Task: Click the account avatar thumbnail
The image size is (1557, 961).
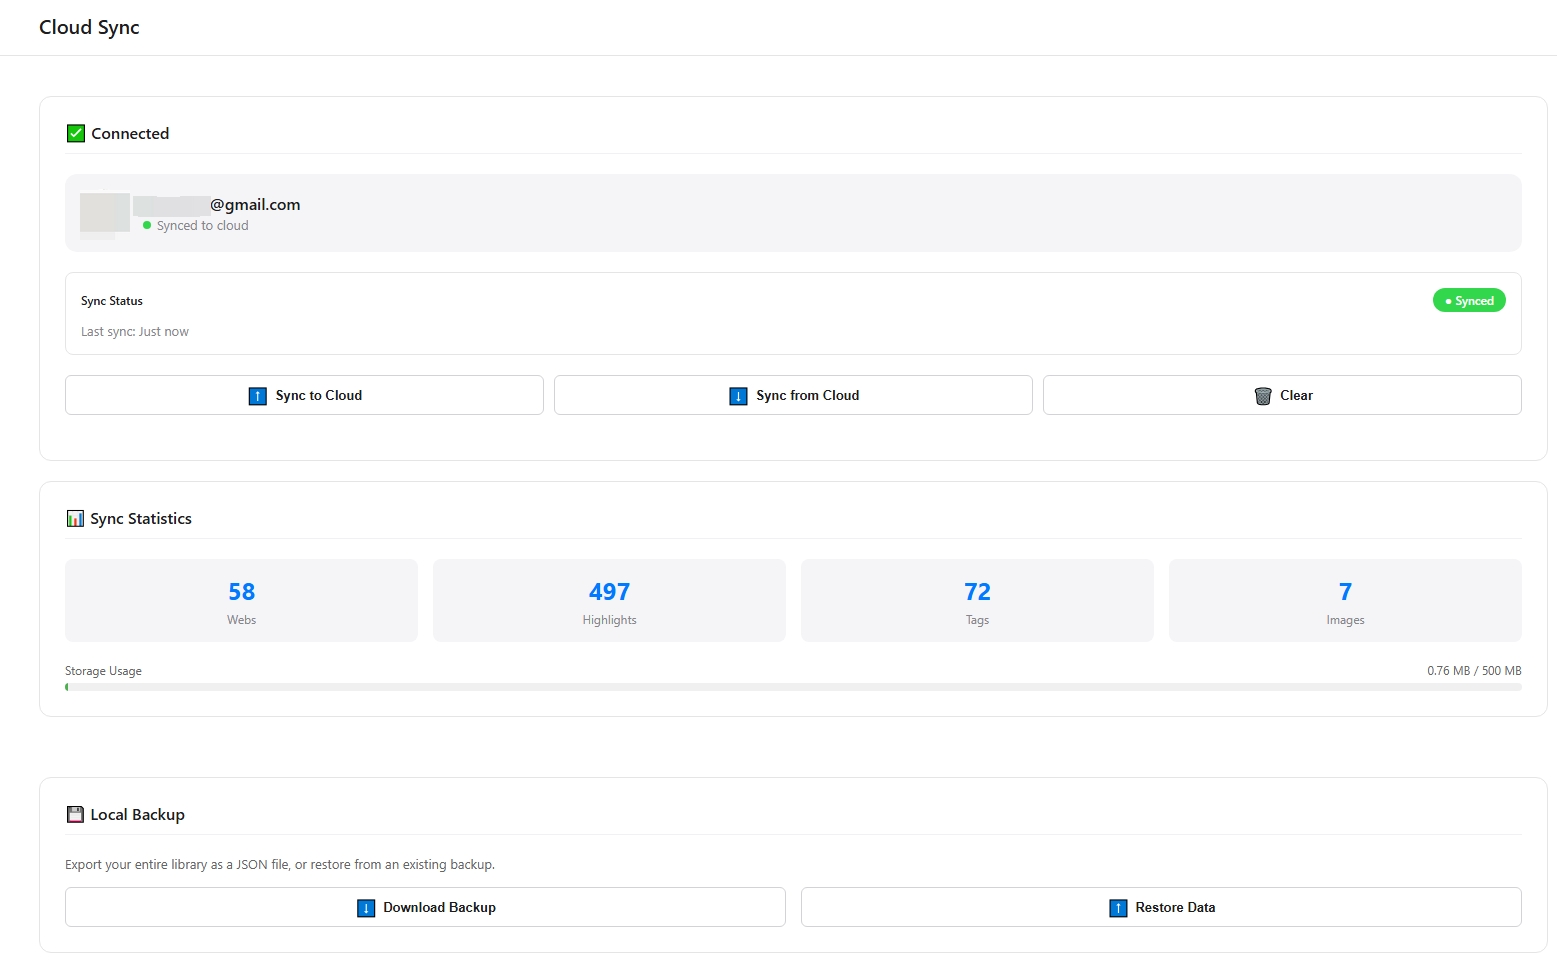Action: click(105, 213)
